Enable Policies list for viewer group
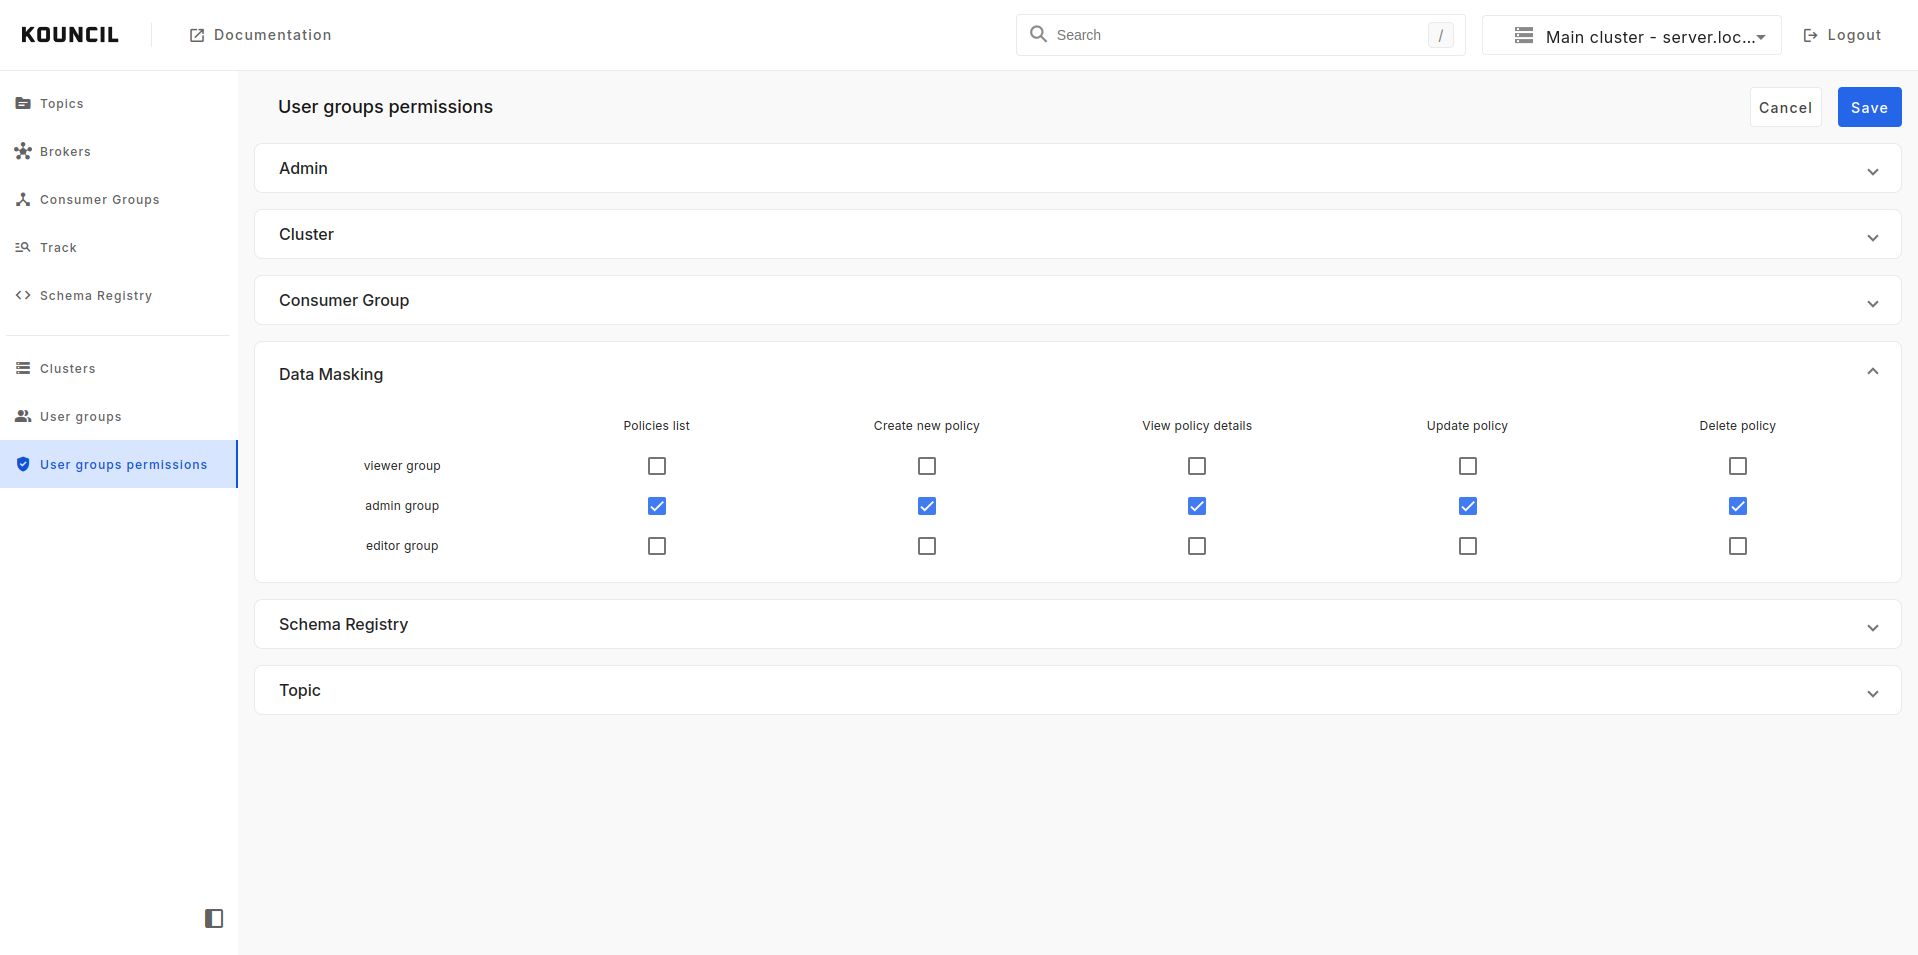The image size is (1918, 955). 656,466
